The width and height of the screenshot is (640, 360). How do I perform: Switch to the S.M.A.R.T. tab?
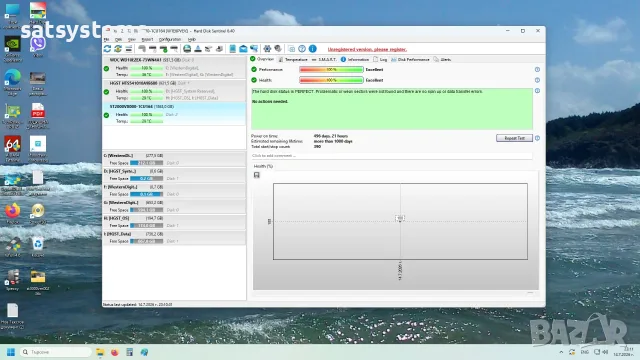click(324, 60)
